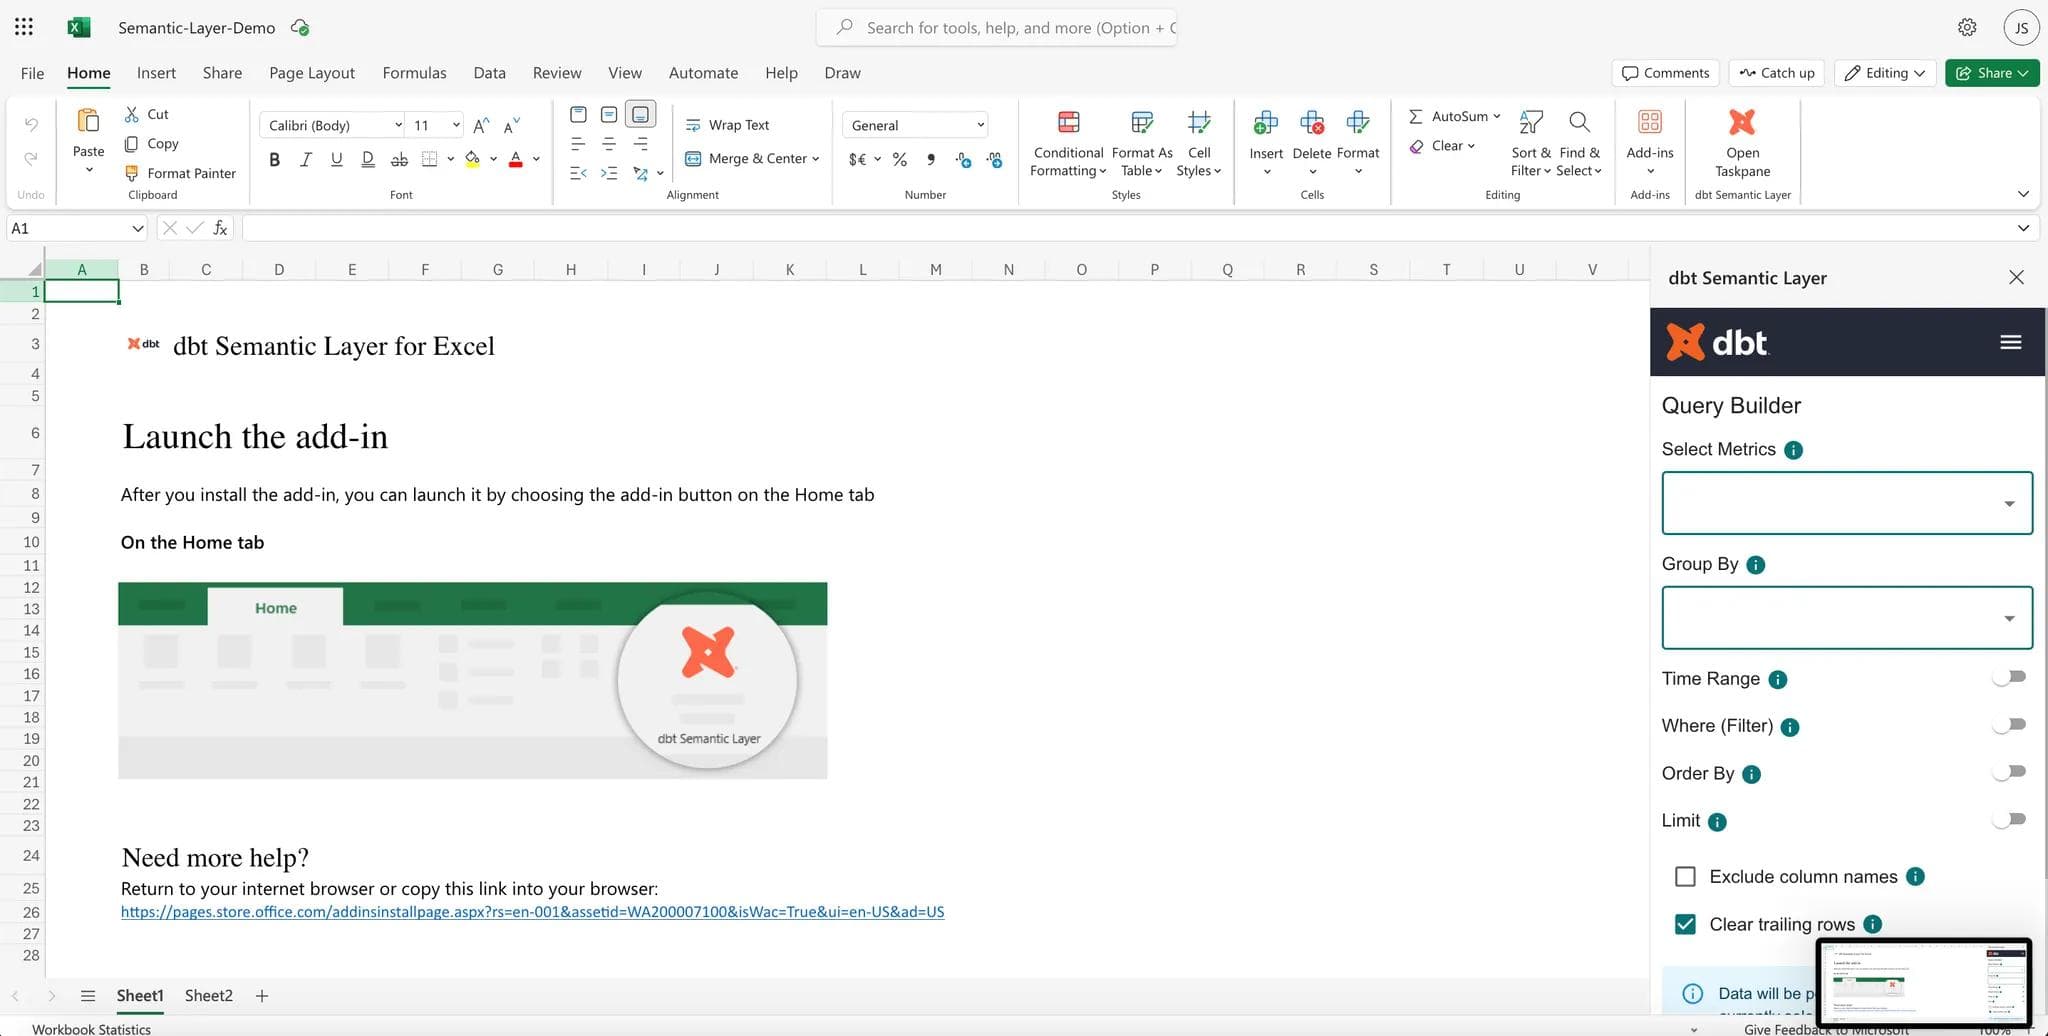The image size is (2048, 1036).
Task: Switch to the Page Layout tab
Action: point(312,73)
